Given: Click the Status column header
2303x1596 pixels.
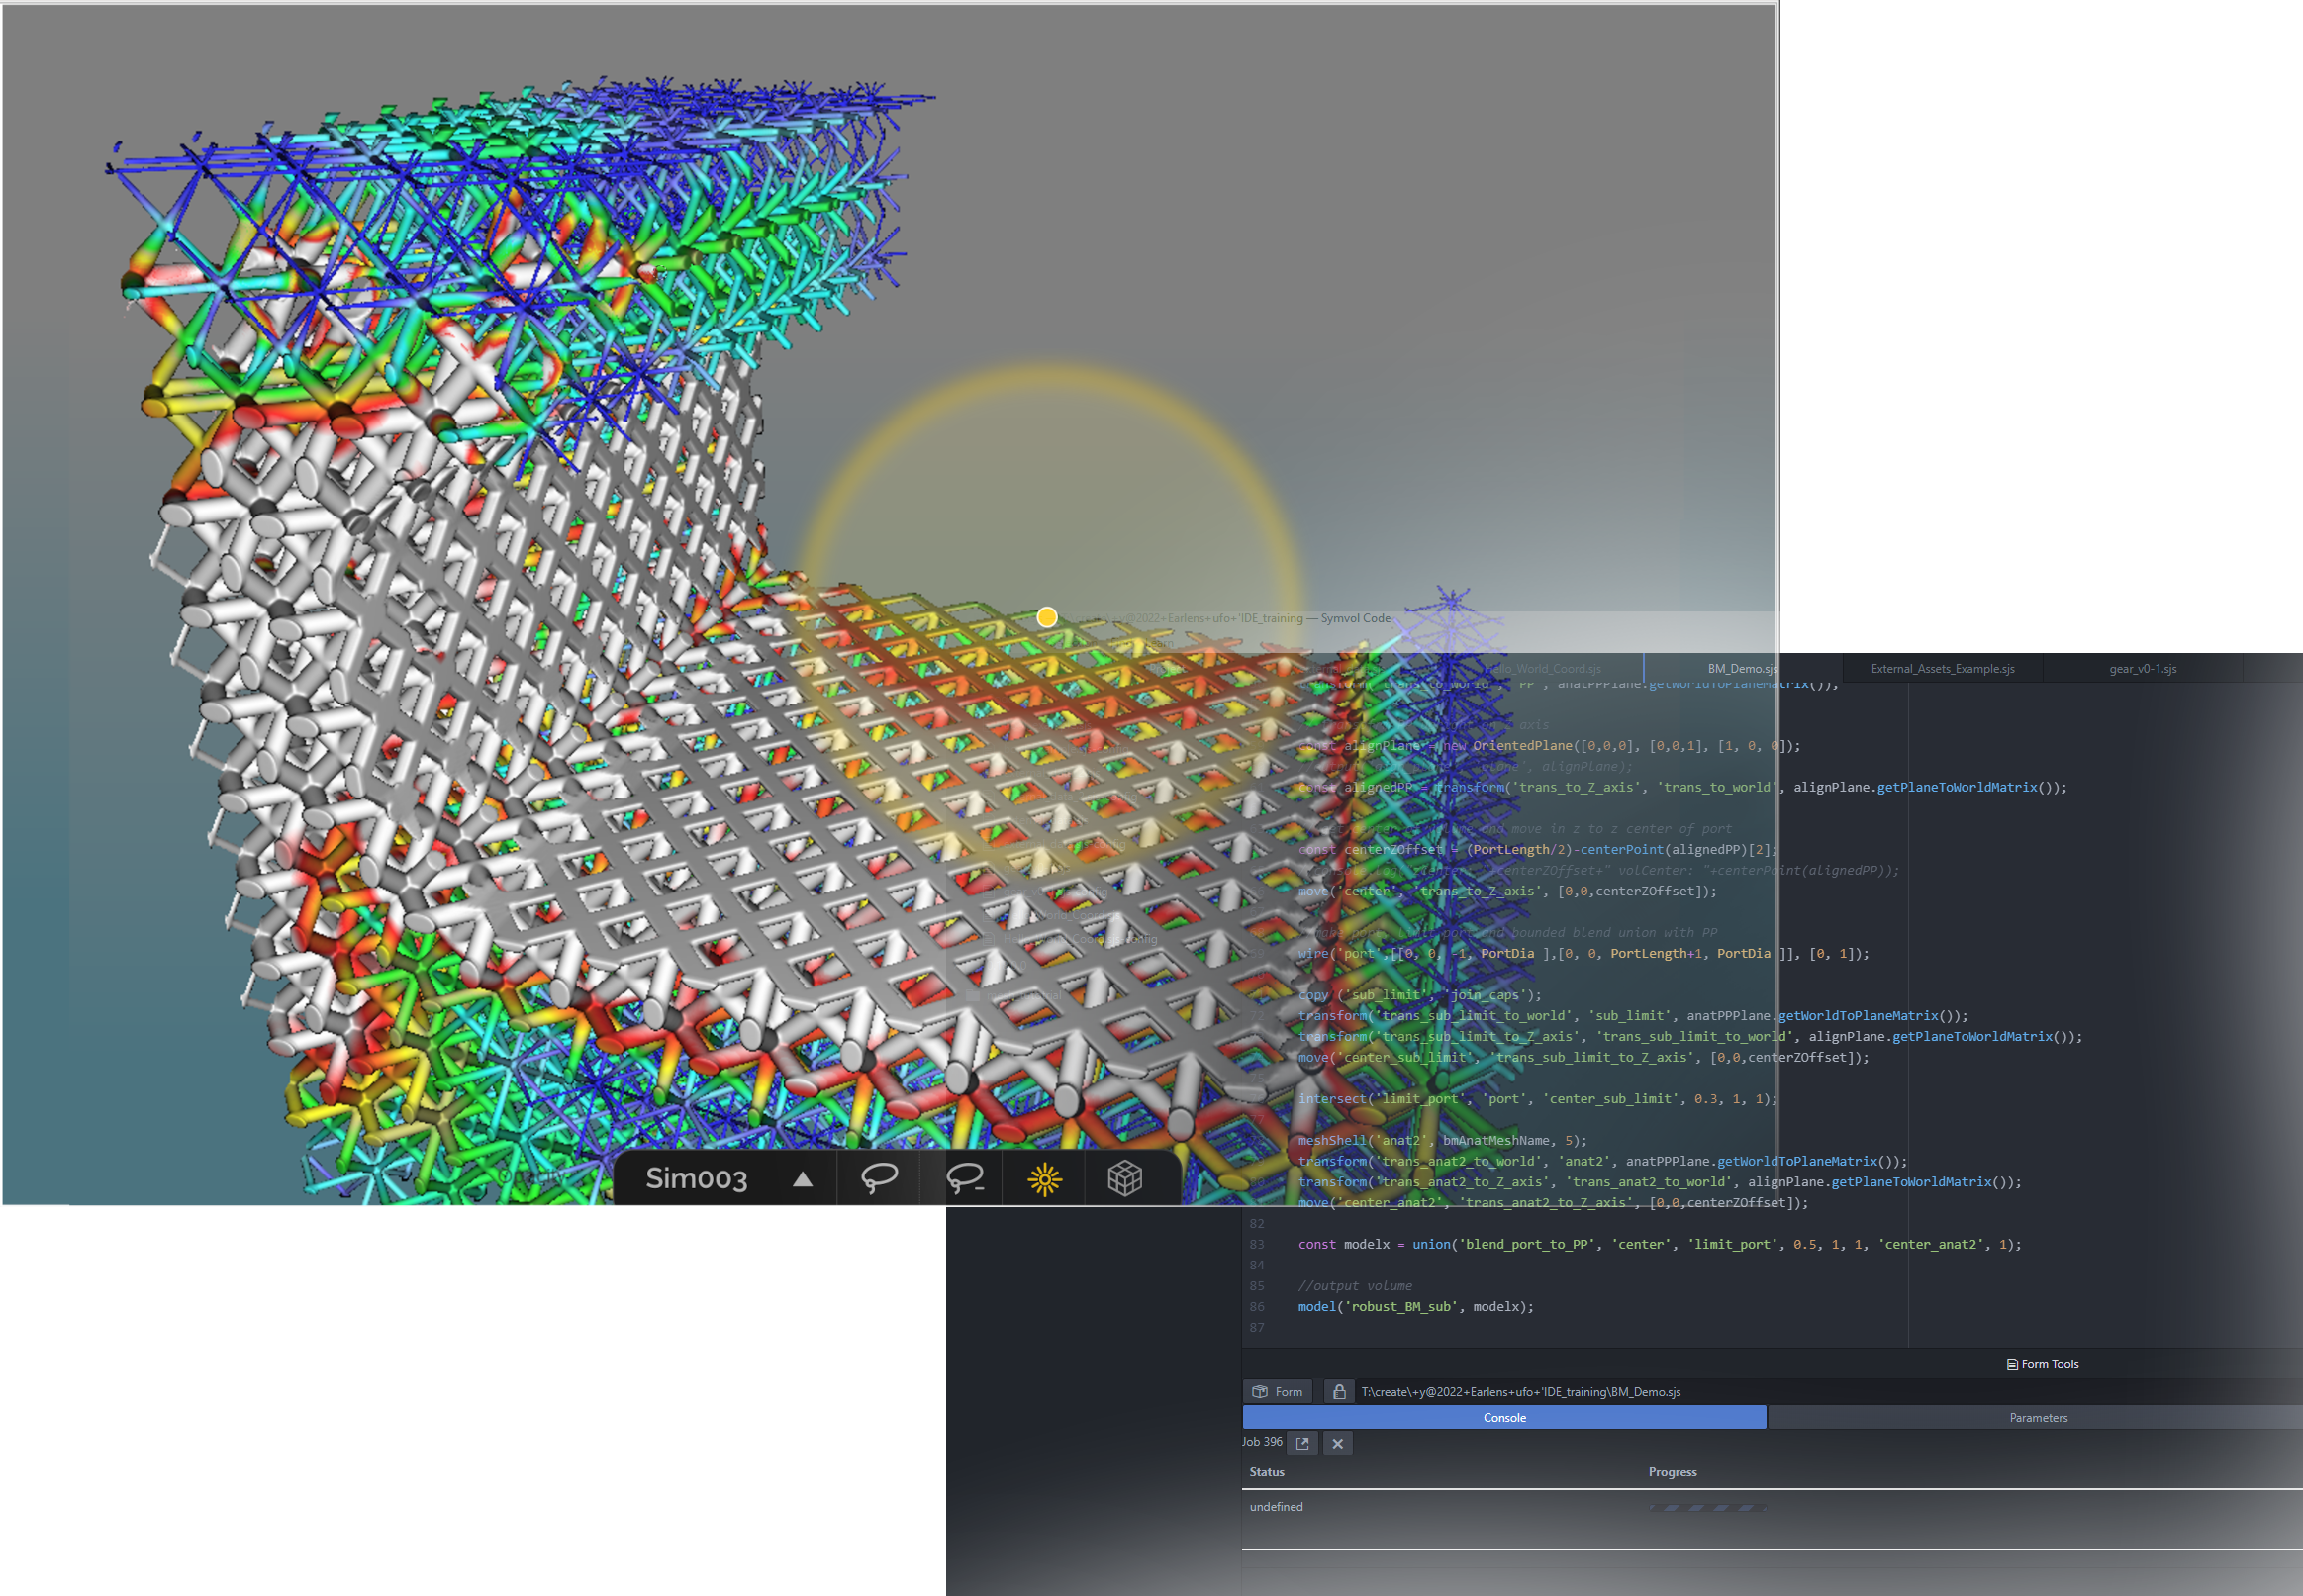Looking at the screenshot, I should 1267,1471.
